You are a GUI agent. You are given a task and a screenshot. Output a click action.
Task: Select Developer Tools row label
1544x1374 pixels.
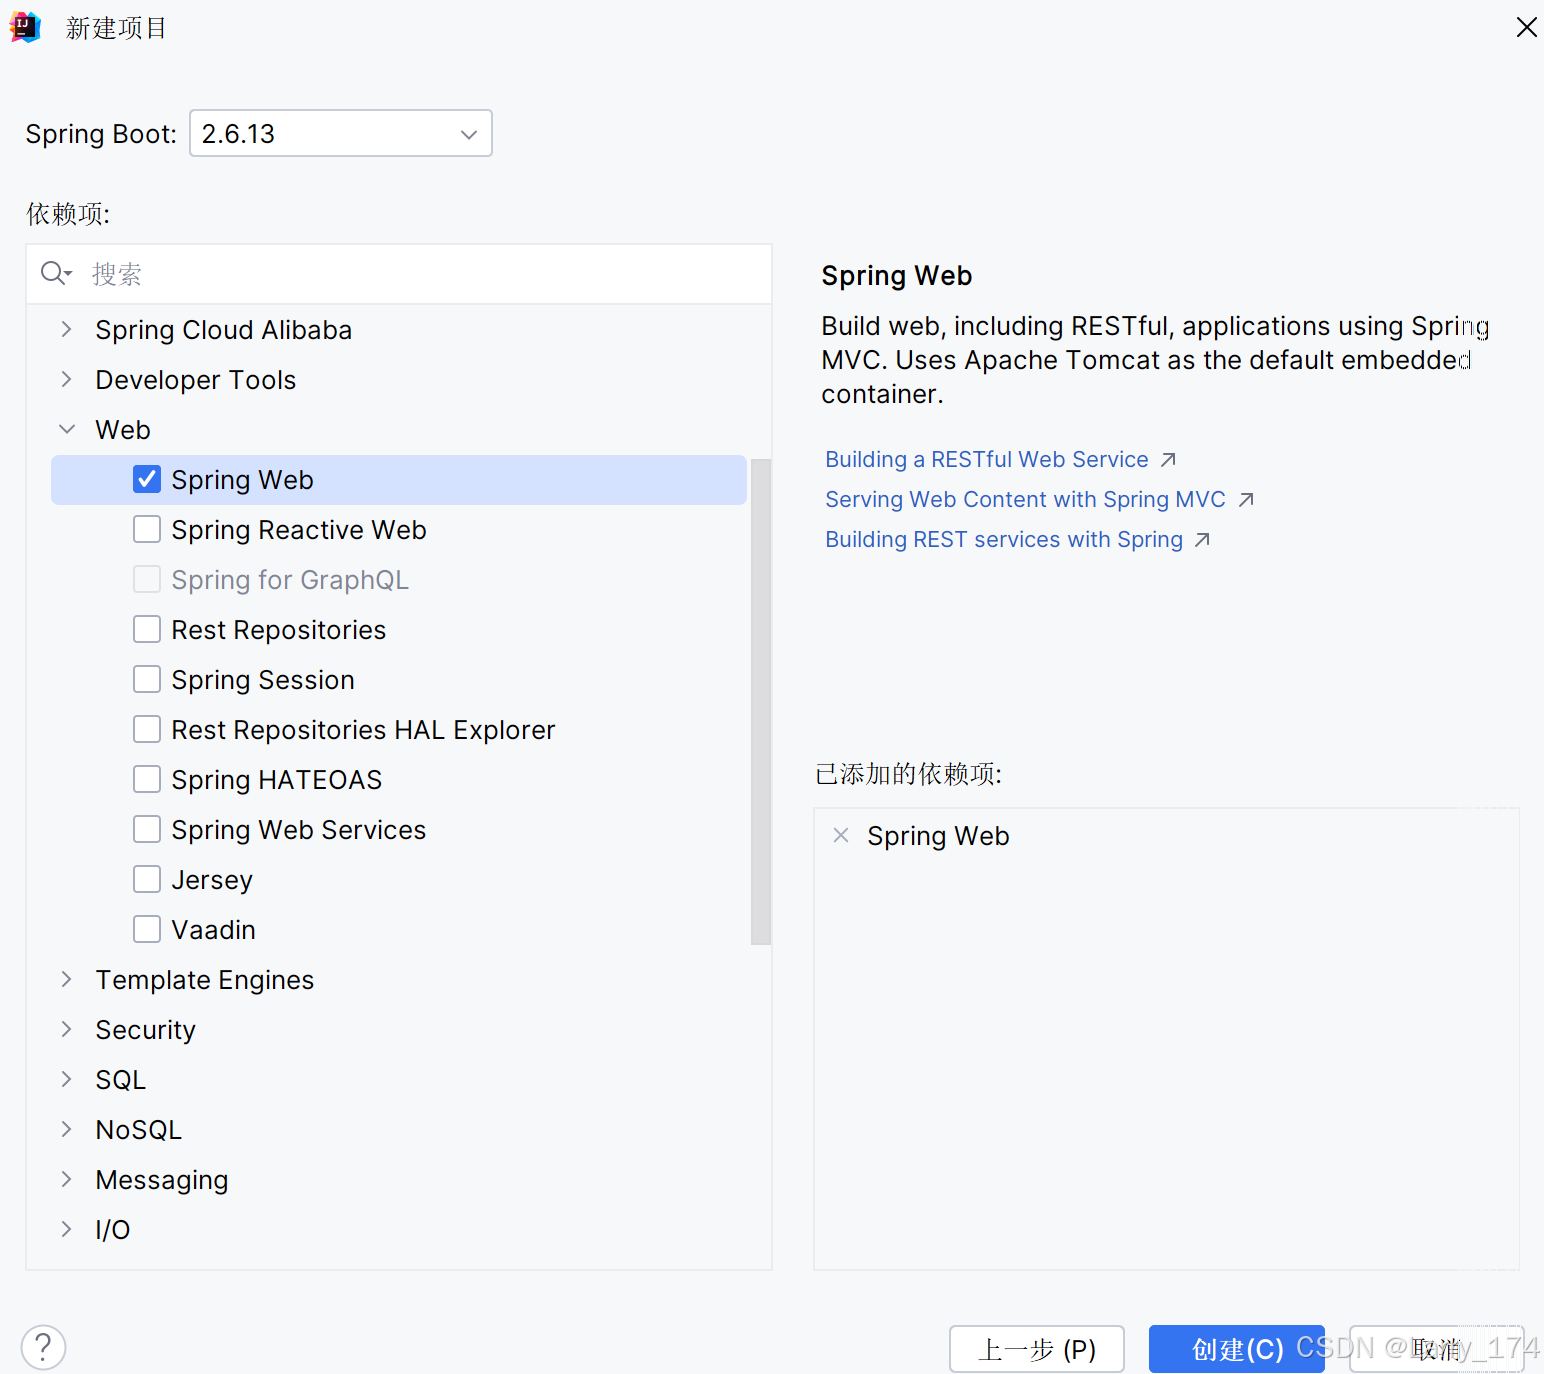tap(196, 380)
